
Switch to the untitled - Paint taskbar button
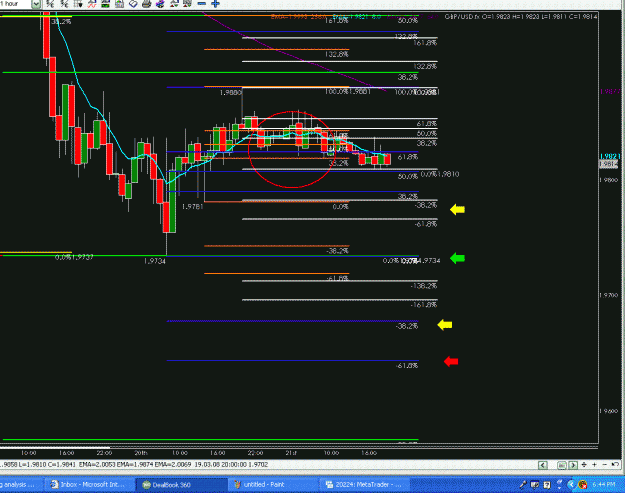point(274,485)
